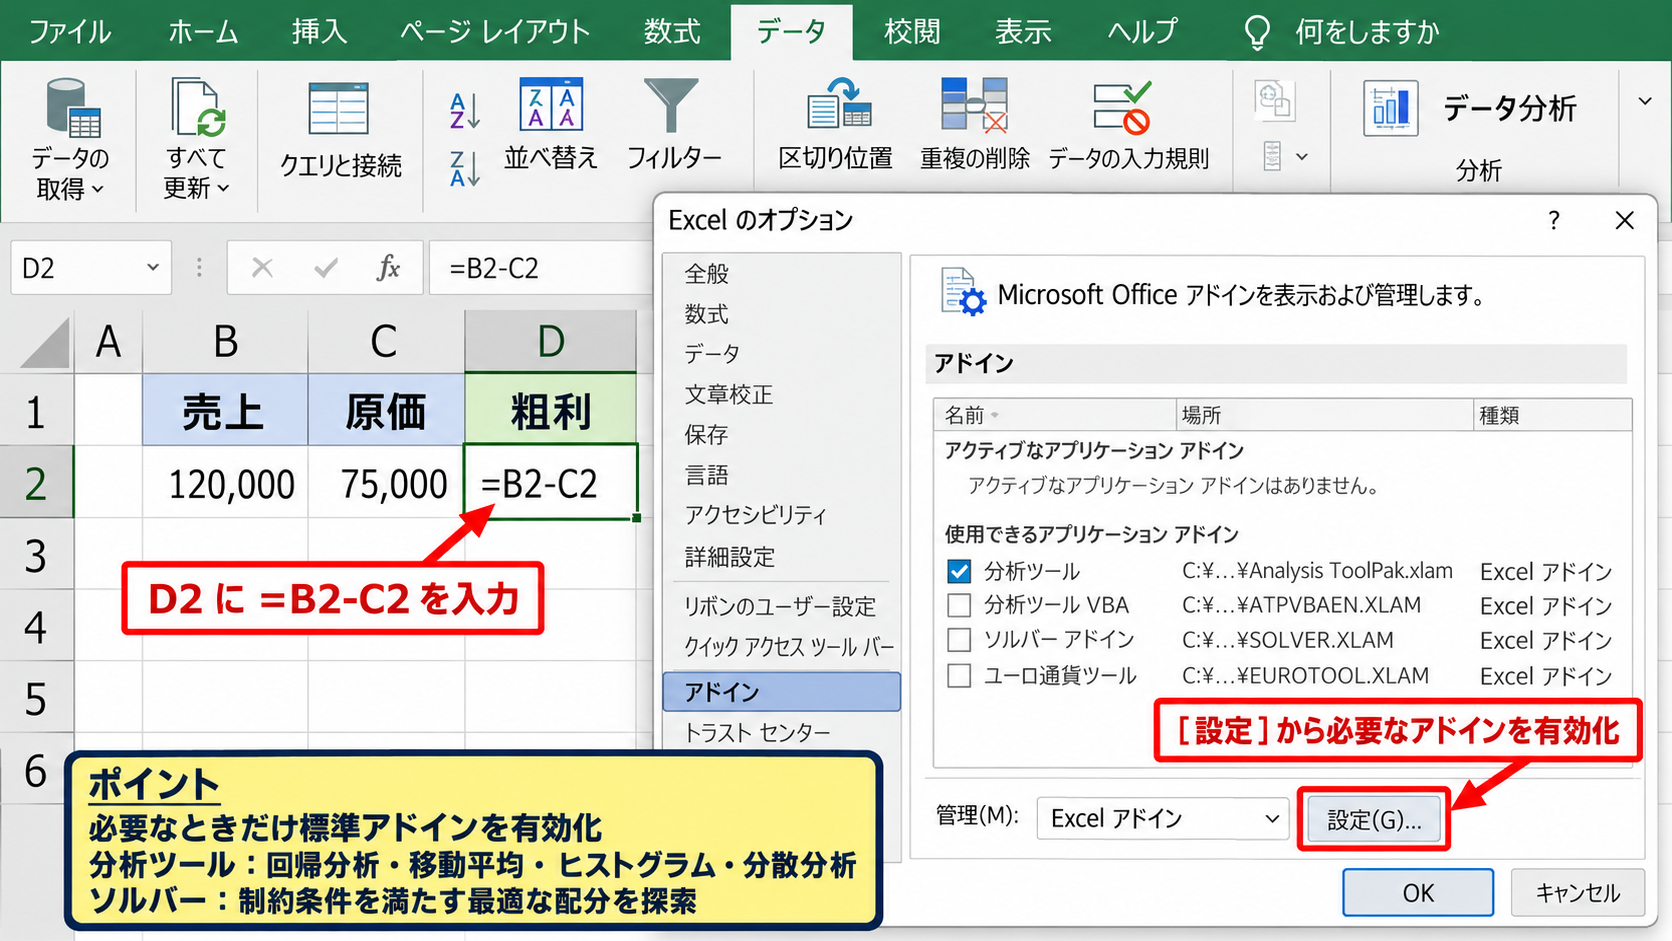Click Remove Duplicates (重複の削除)
This screenshot has width=1672, height=941.
975,125
